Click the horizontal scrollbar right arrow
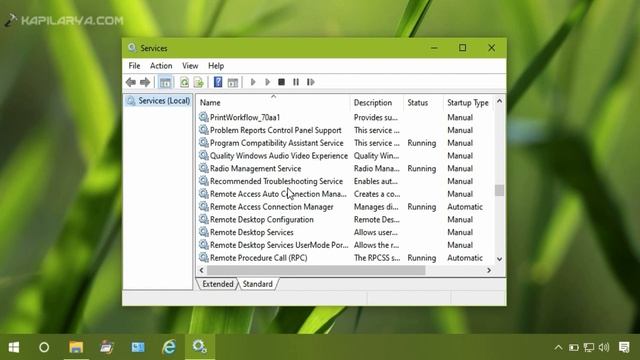 [489, 270]
